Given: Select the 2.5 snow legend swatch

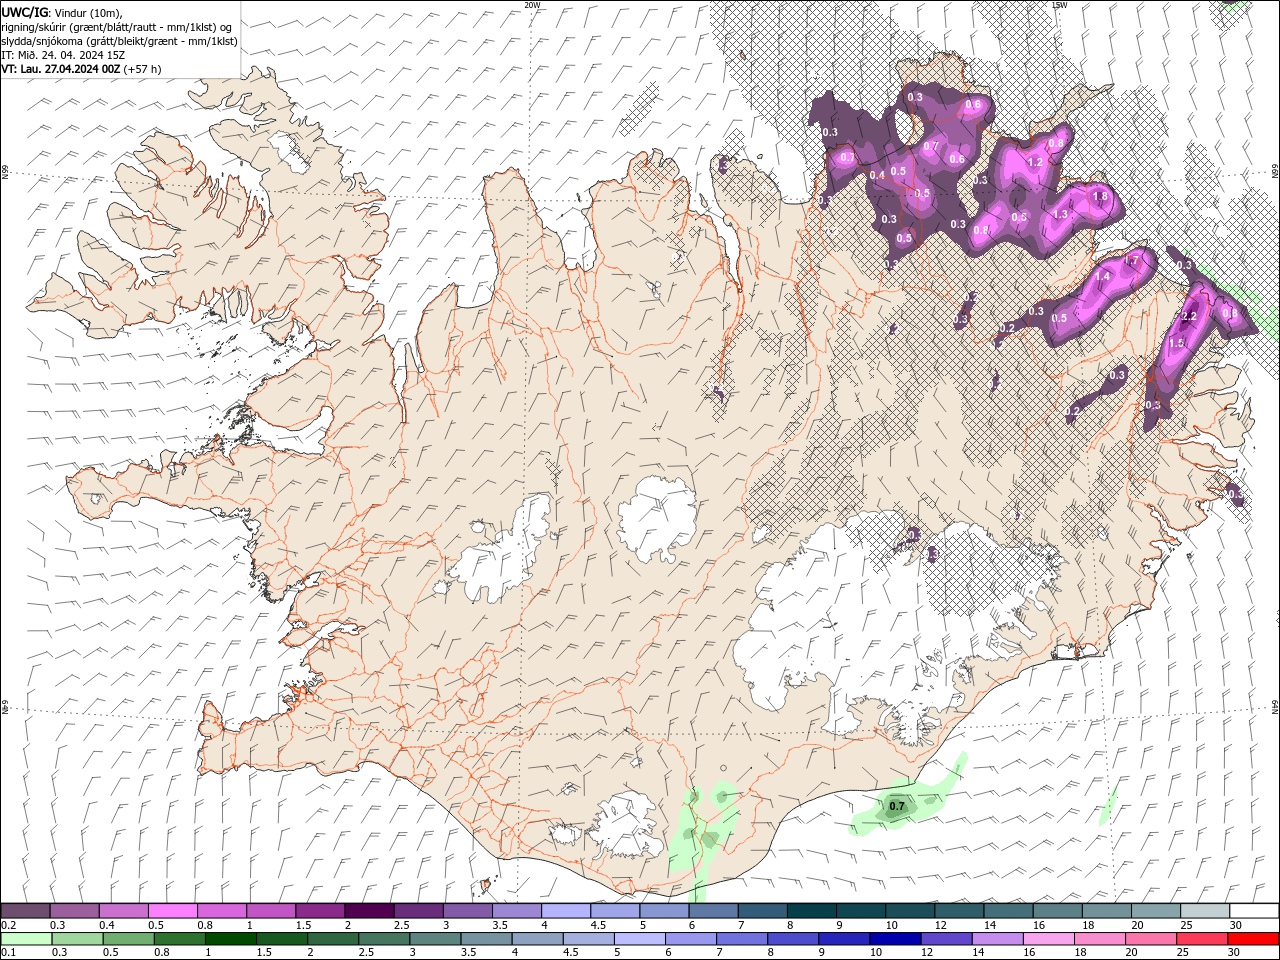Looking at the screenshot, I should (x=418, y=911).
